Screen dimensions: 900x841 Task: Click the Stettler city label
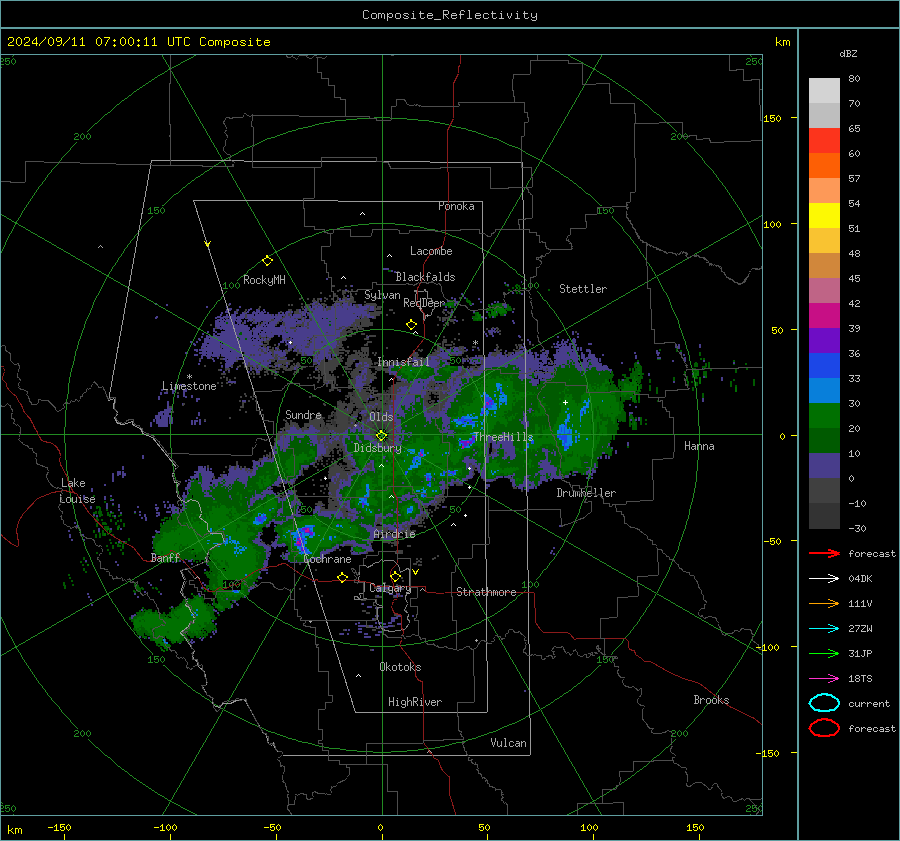click(x=583, y=289)
